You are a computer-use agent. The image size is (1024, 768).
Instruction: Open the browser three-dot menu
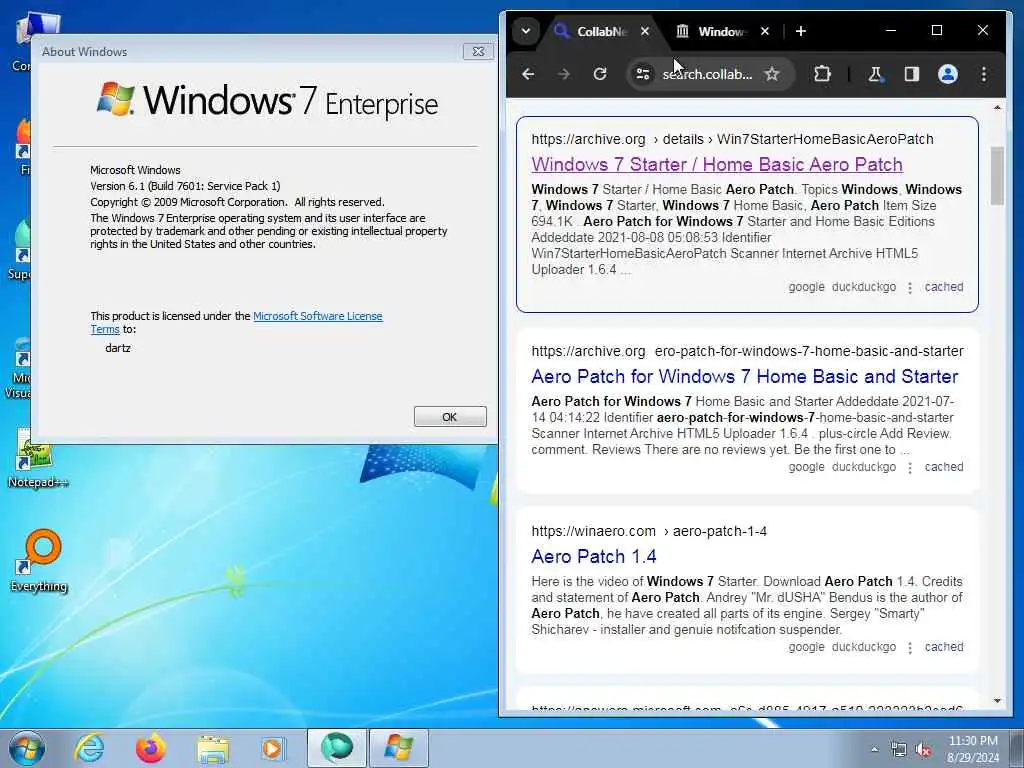984,74
